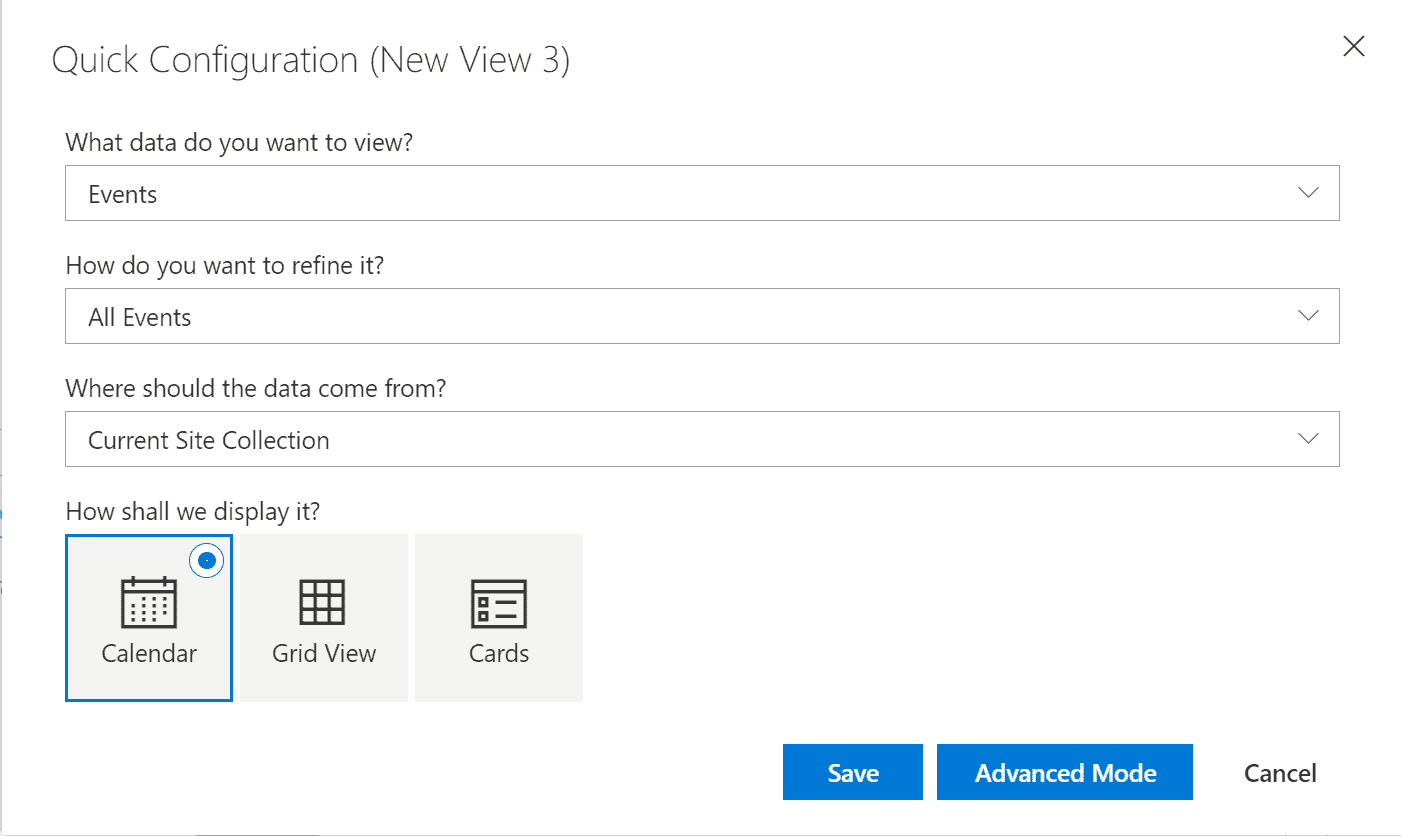Expand chevron on Events field
The width and height of the screenshot is (1401, 836).
pyautogui.click(x=1308, y=193)
